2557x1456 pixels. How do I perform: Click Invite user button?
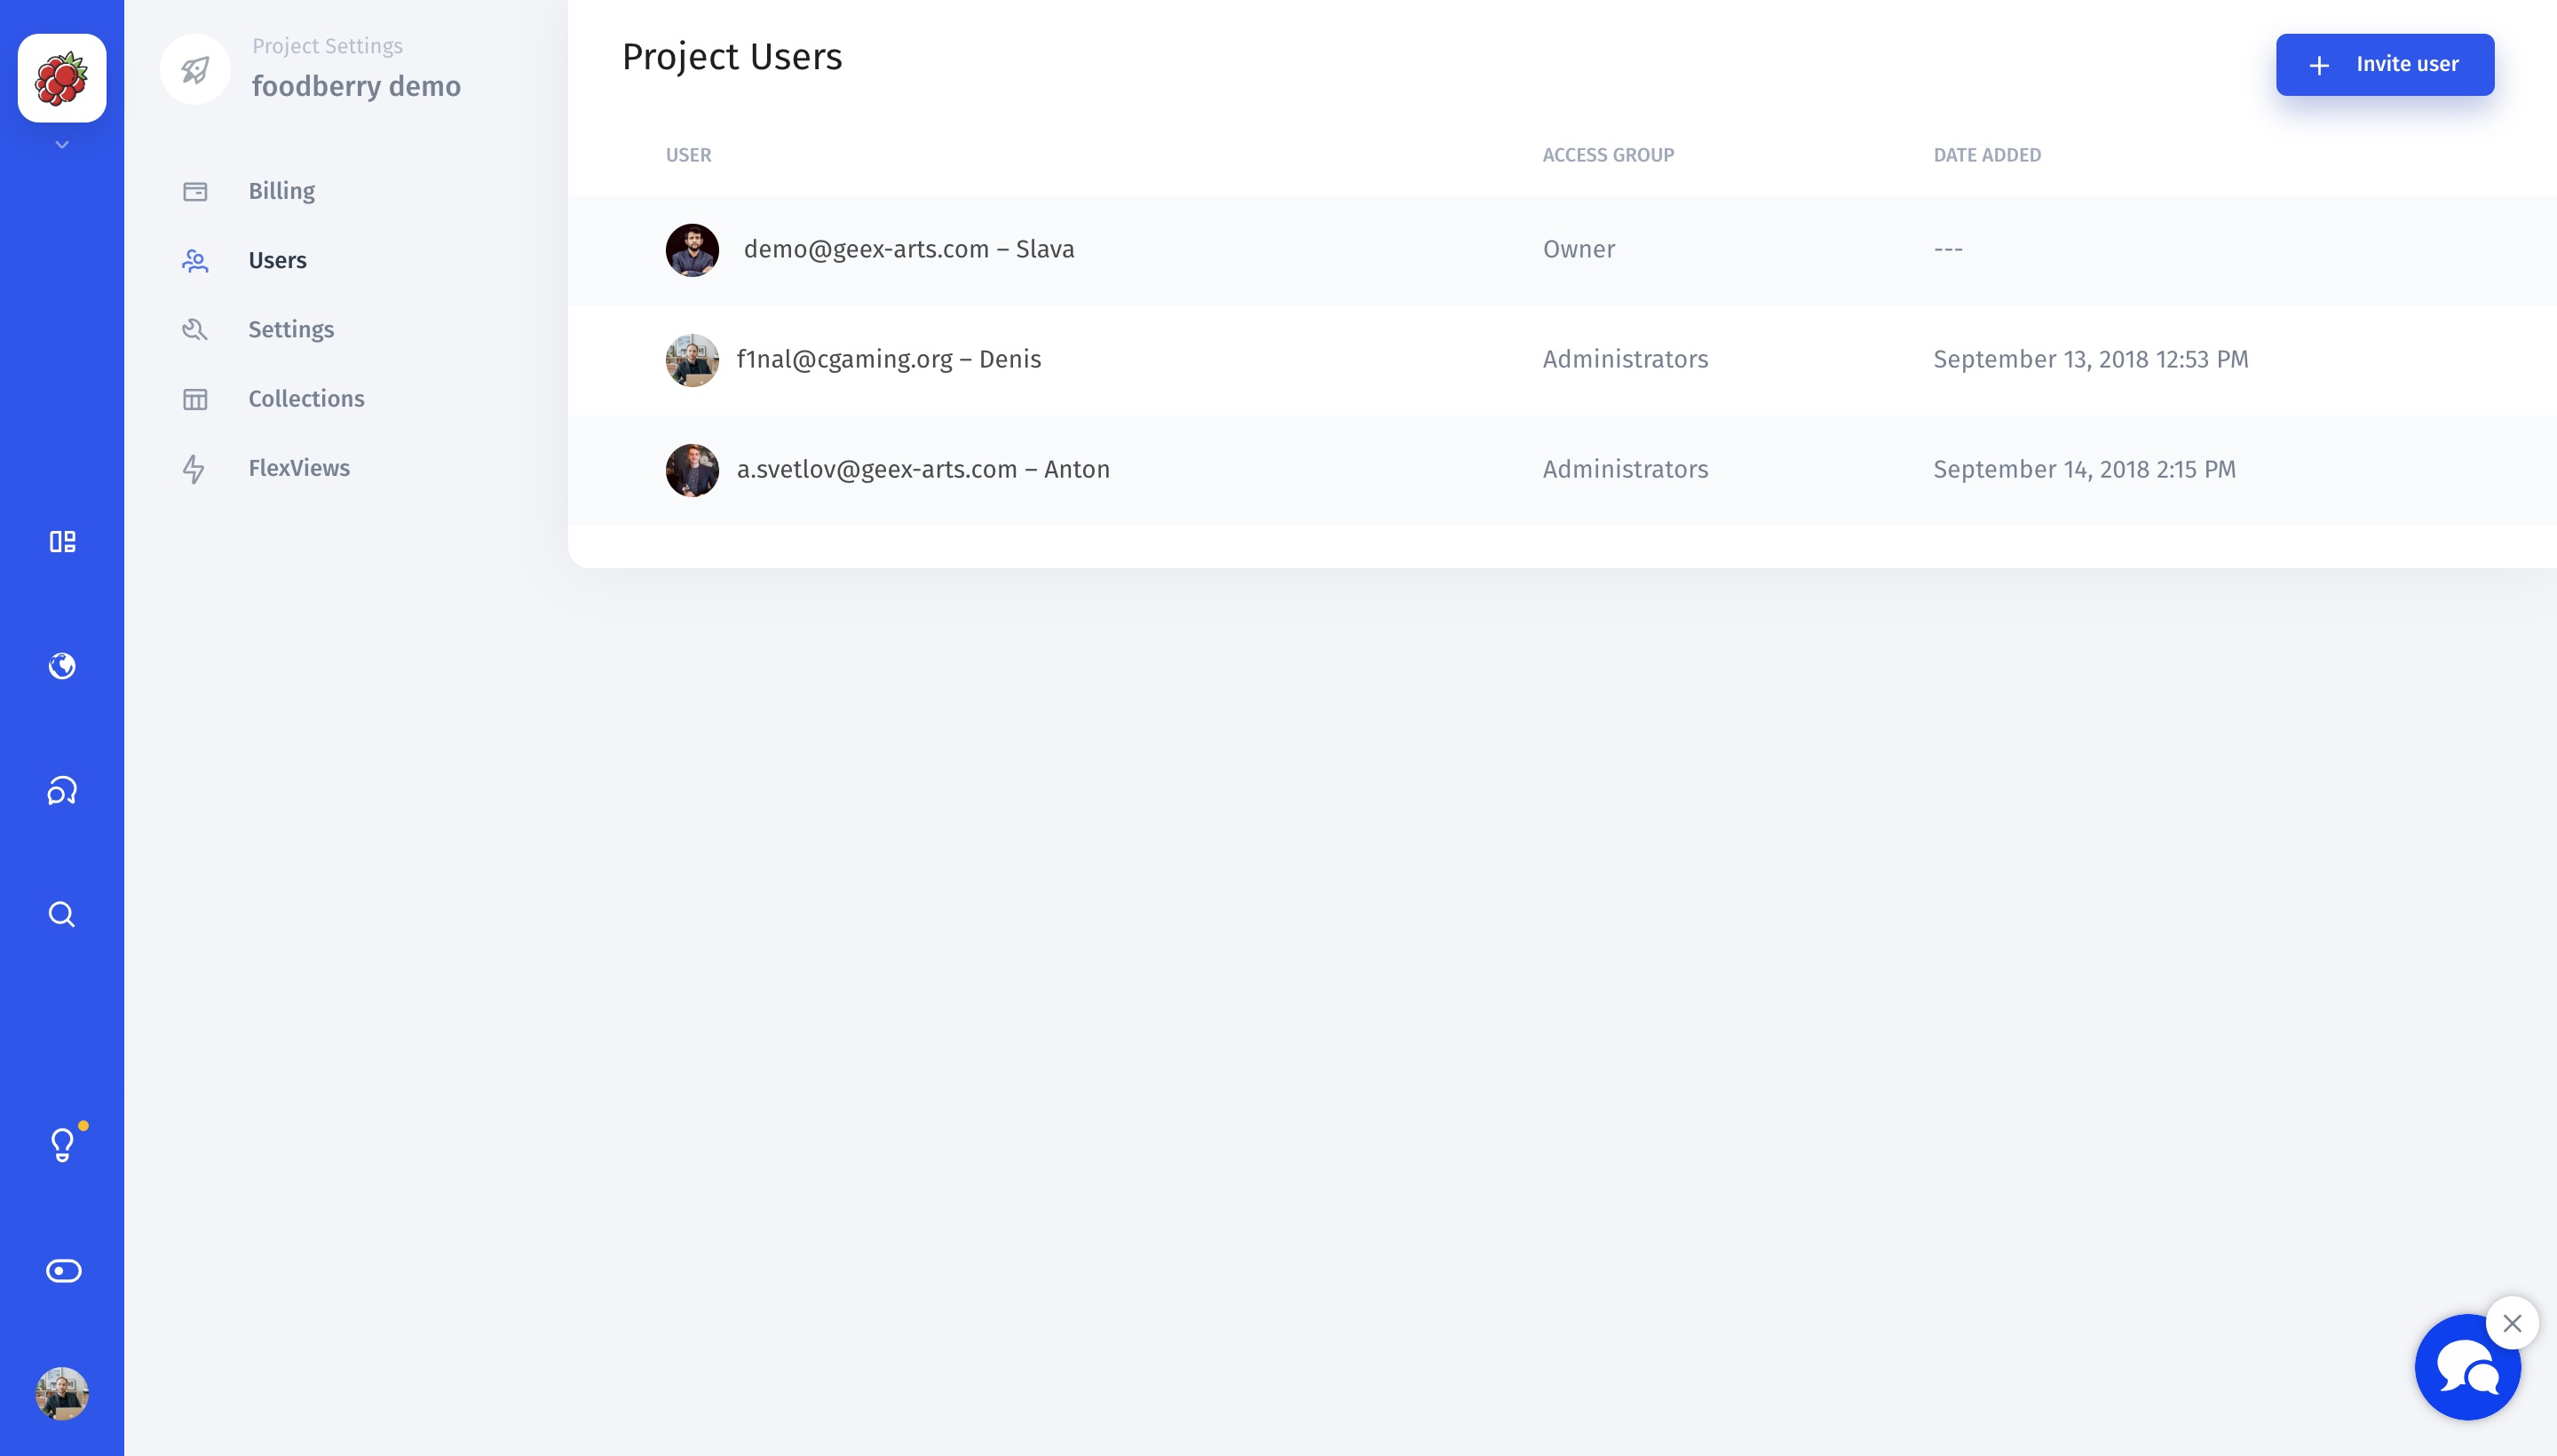2385,65
